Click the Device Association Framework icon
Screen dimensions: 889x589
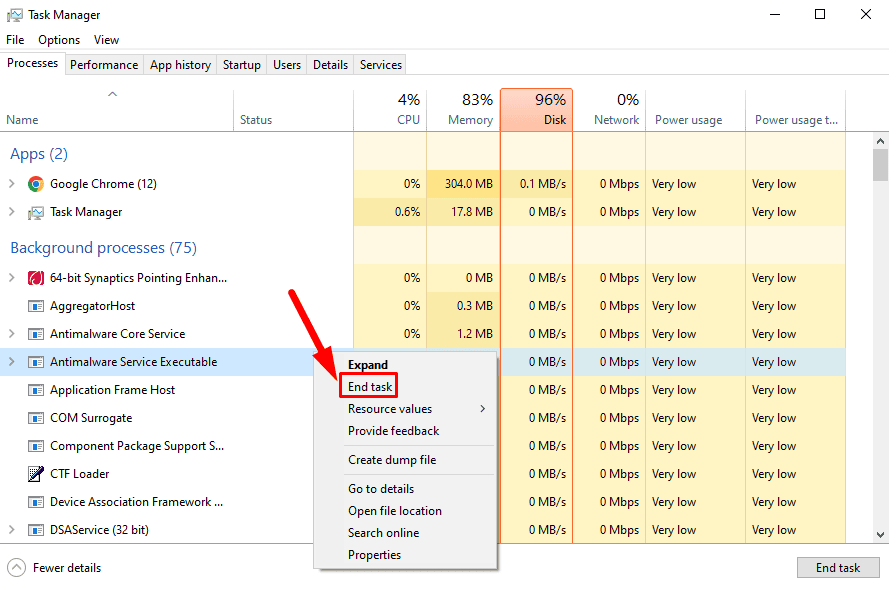click(x=36, y=502)
